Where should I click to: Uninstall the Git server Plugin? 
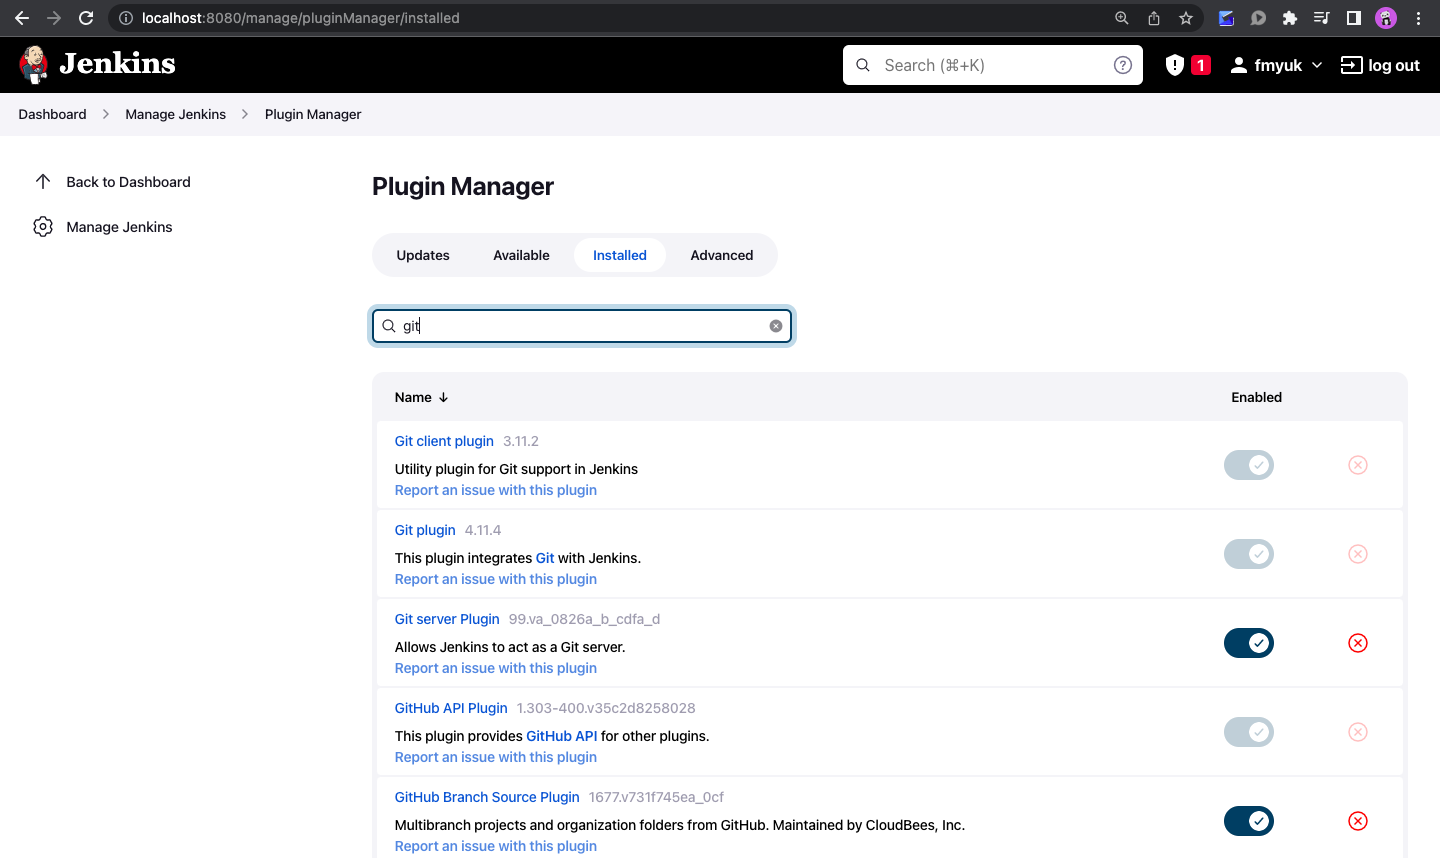pyautogui.click(x=1357, y=643)
